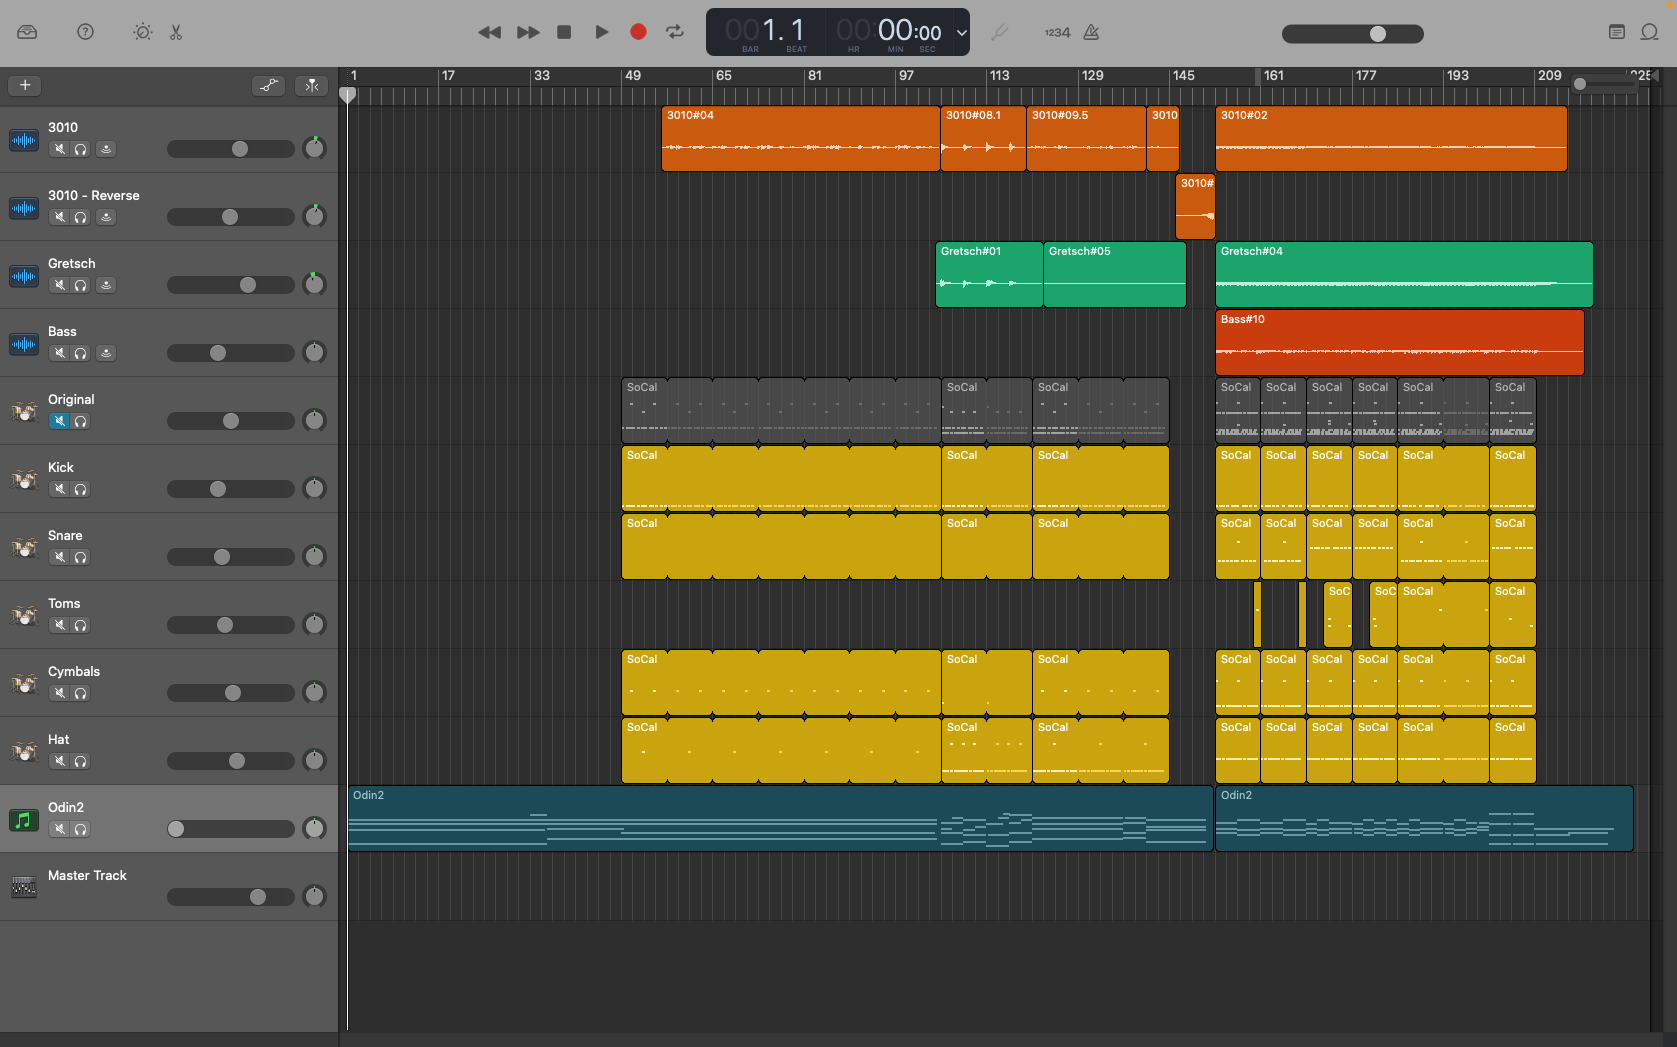Select the Cymbals track name

point(74,671)
